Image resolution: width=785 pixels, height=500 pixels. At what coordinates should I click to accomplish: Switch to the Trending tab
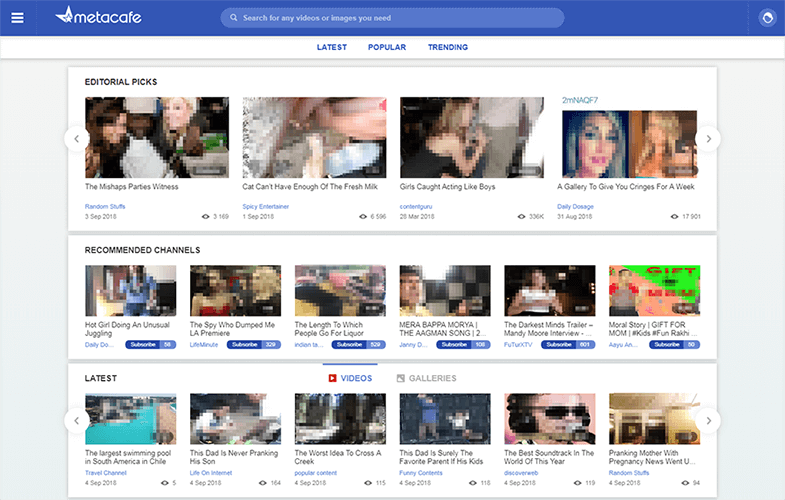click(447, 47)
